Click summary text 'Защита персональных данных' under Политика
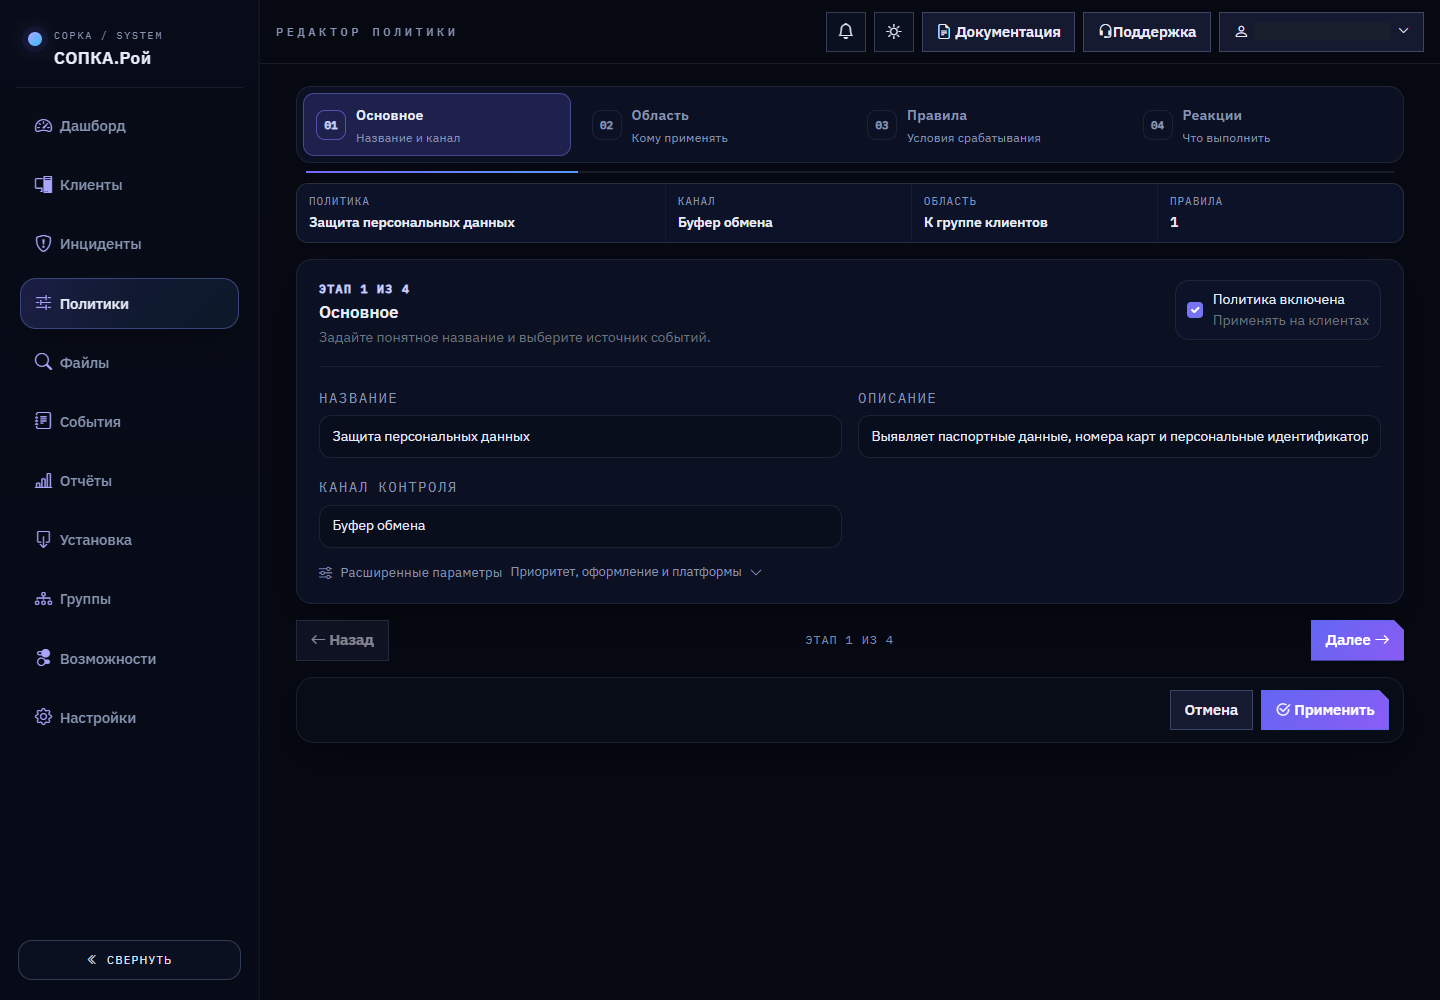Viewport: 1440px width, 1000px height. pyautogui.click(x=412, y=223)
